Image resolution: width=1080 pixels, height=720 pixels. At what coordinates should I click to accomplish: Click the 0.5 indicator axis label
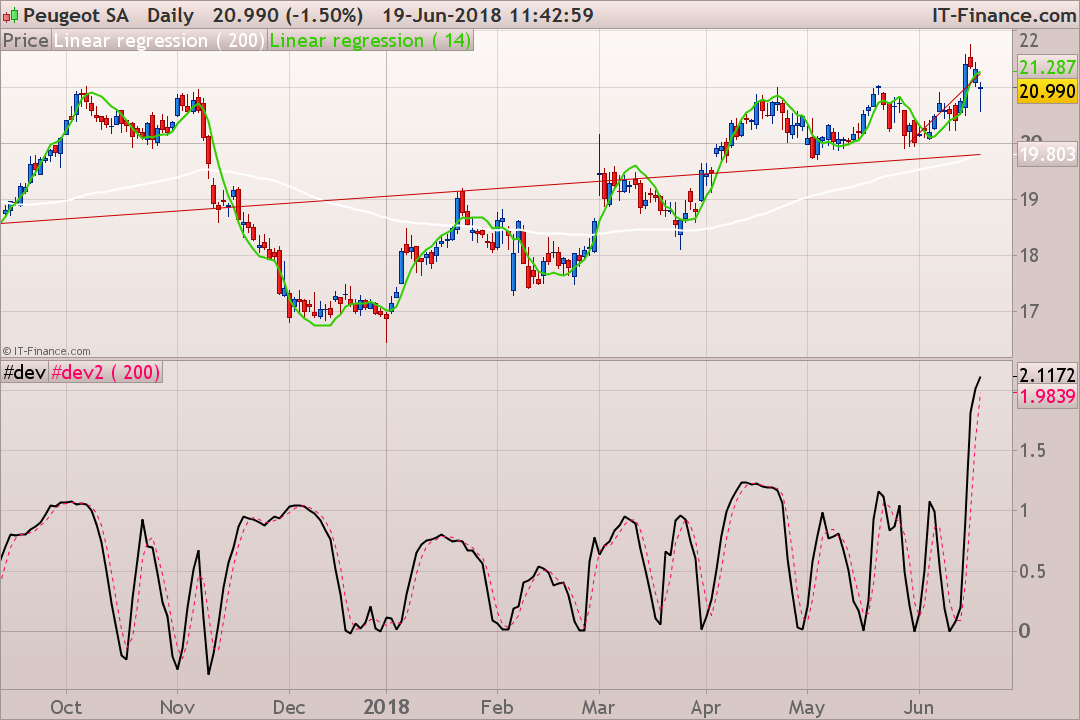point(1032,571)
